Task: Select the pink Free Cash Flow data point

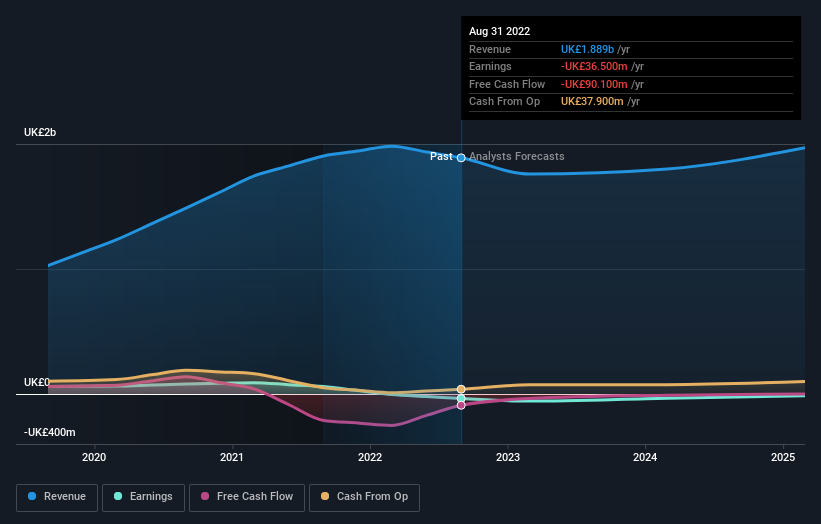Action: coord(461,405)
